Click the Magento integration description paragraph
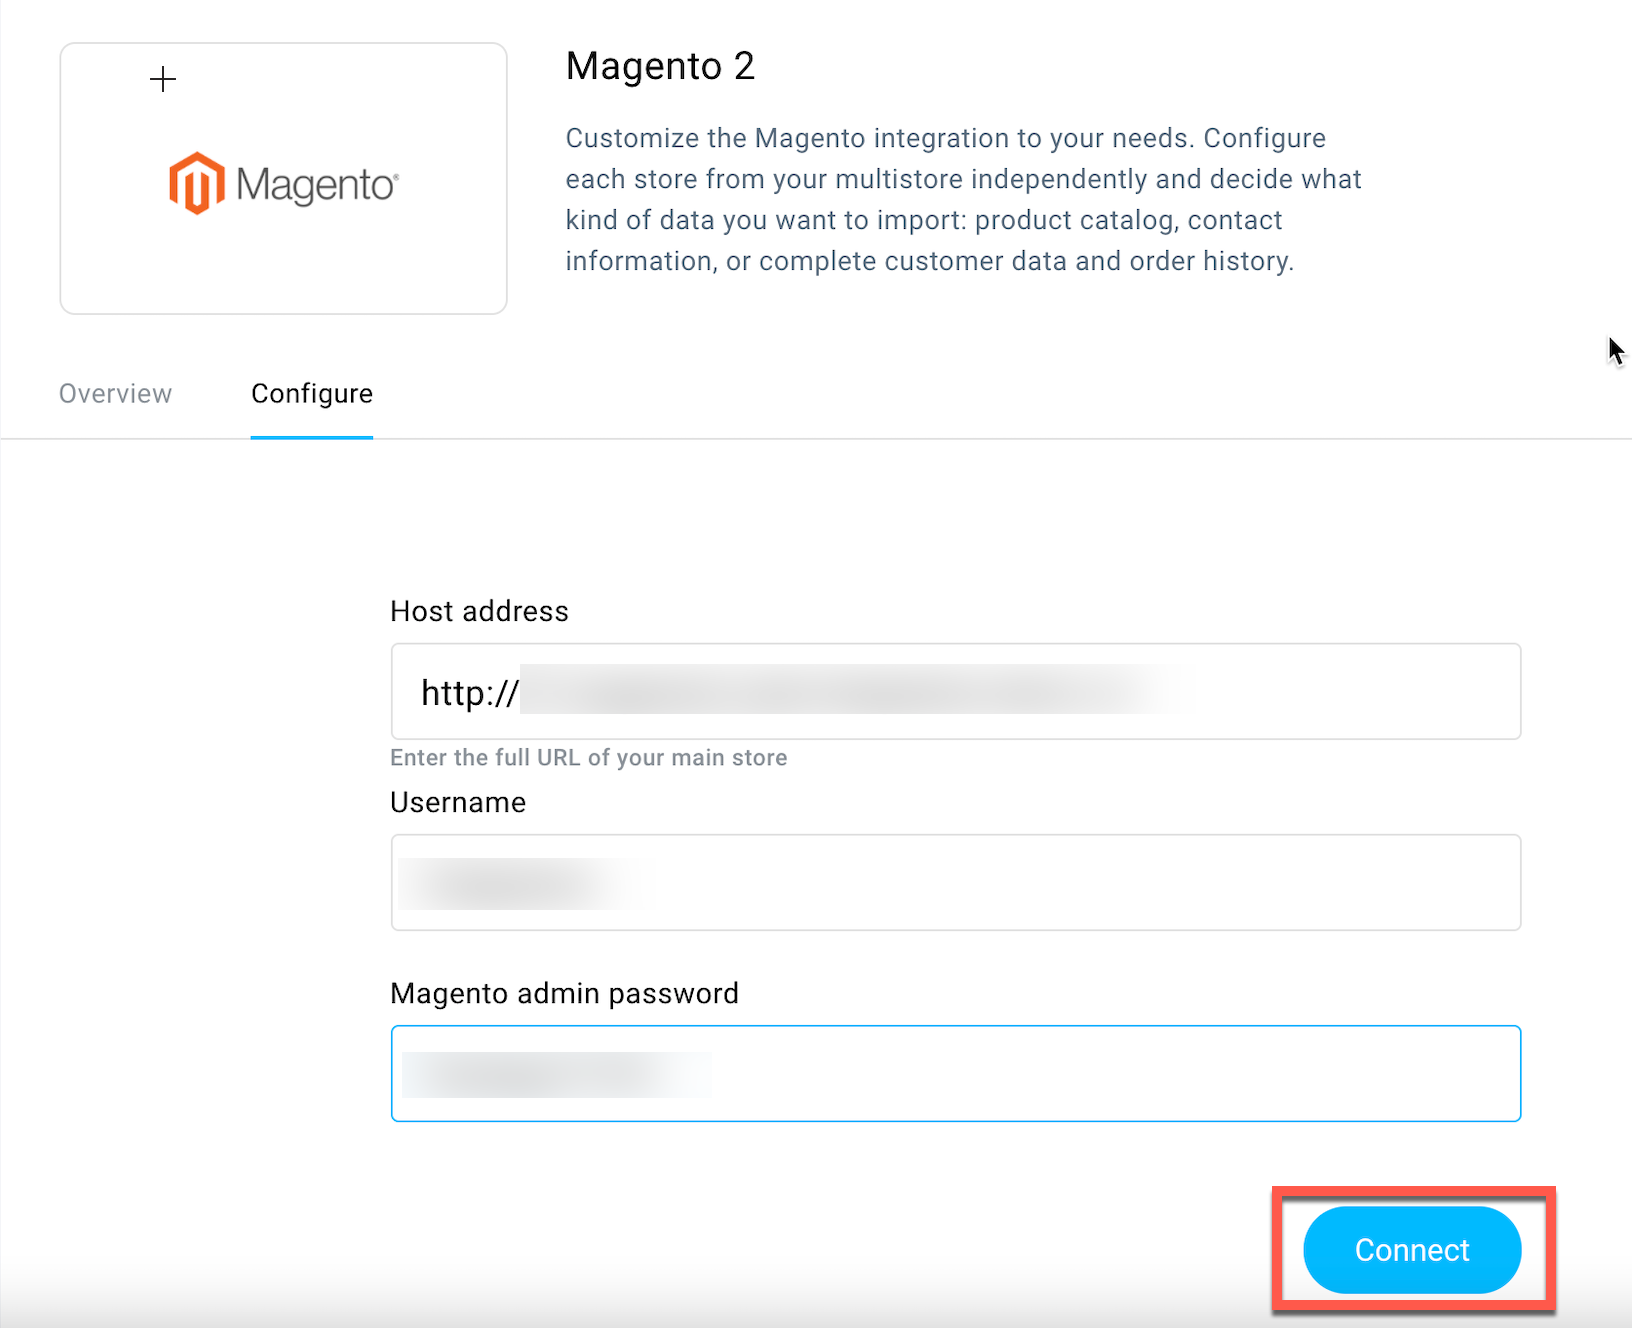Viewport: 1632px width, 1328px height. [963, 199]
